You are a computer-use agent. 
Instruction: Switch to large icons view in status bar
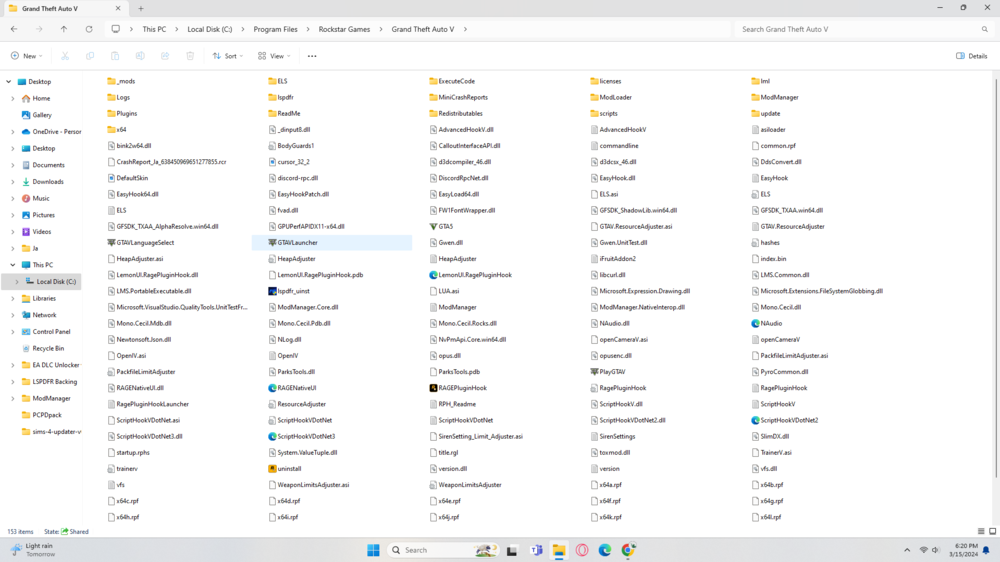(992, 531)
